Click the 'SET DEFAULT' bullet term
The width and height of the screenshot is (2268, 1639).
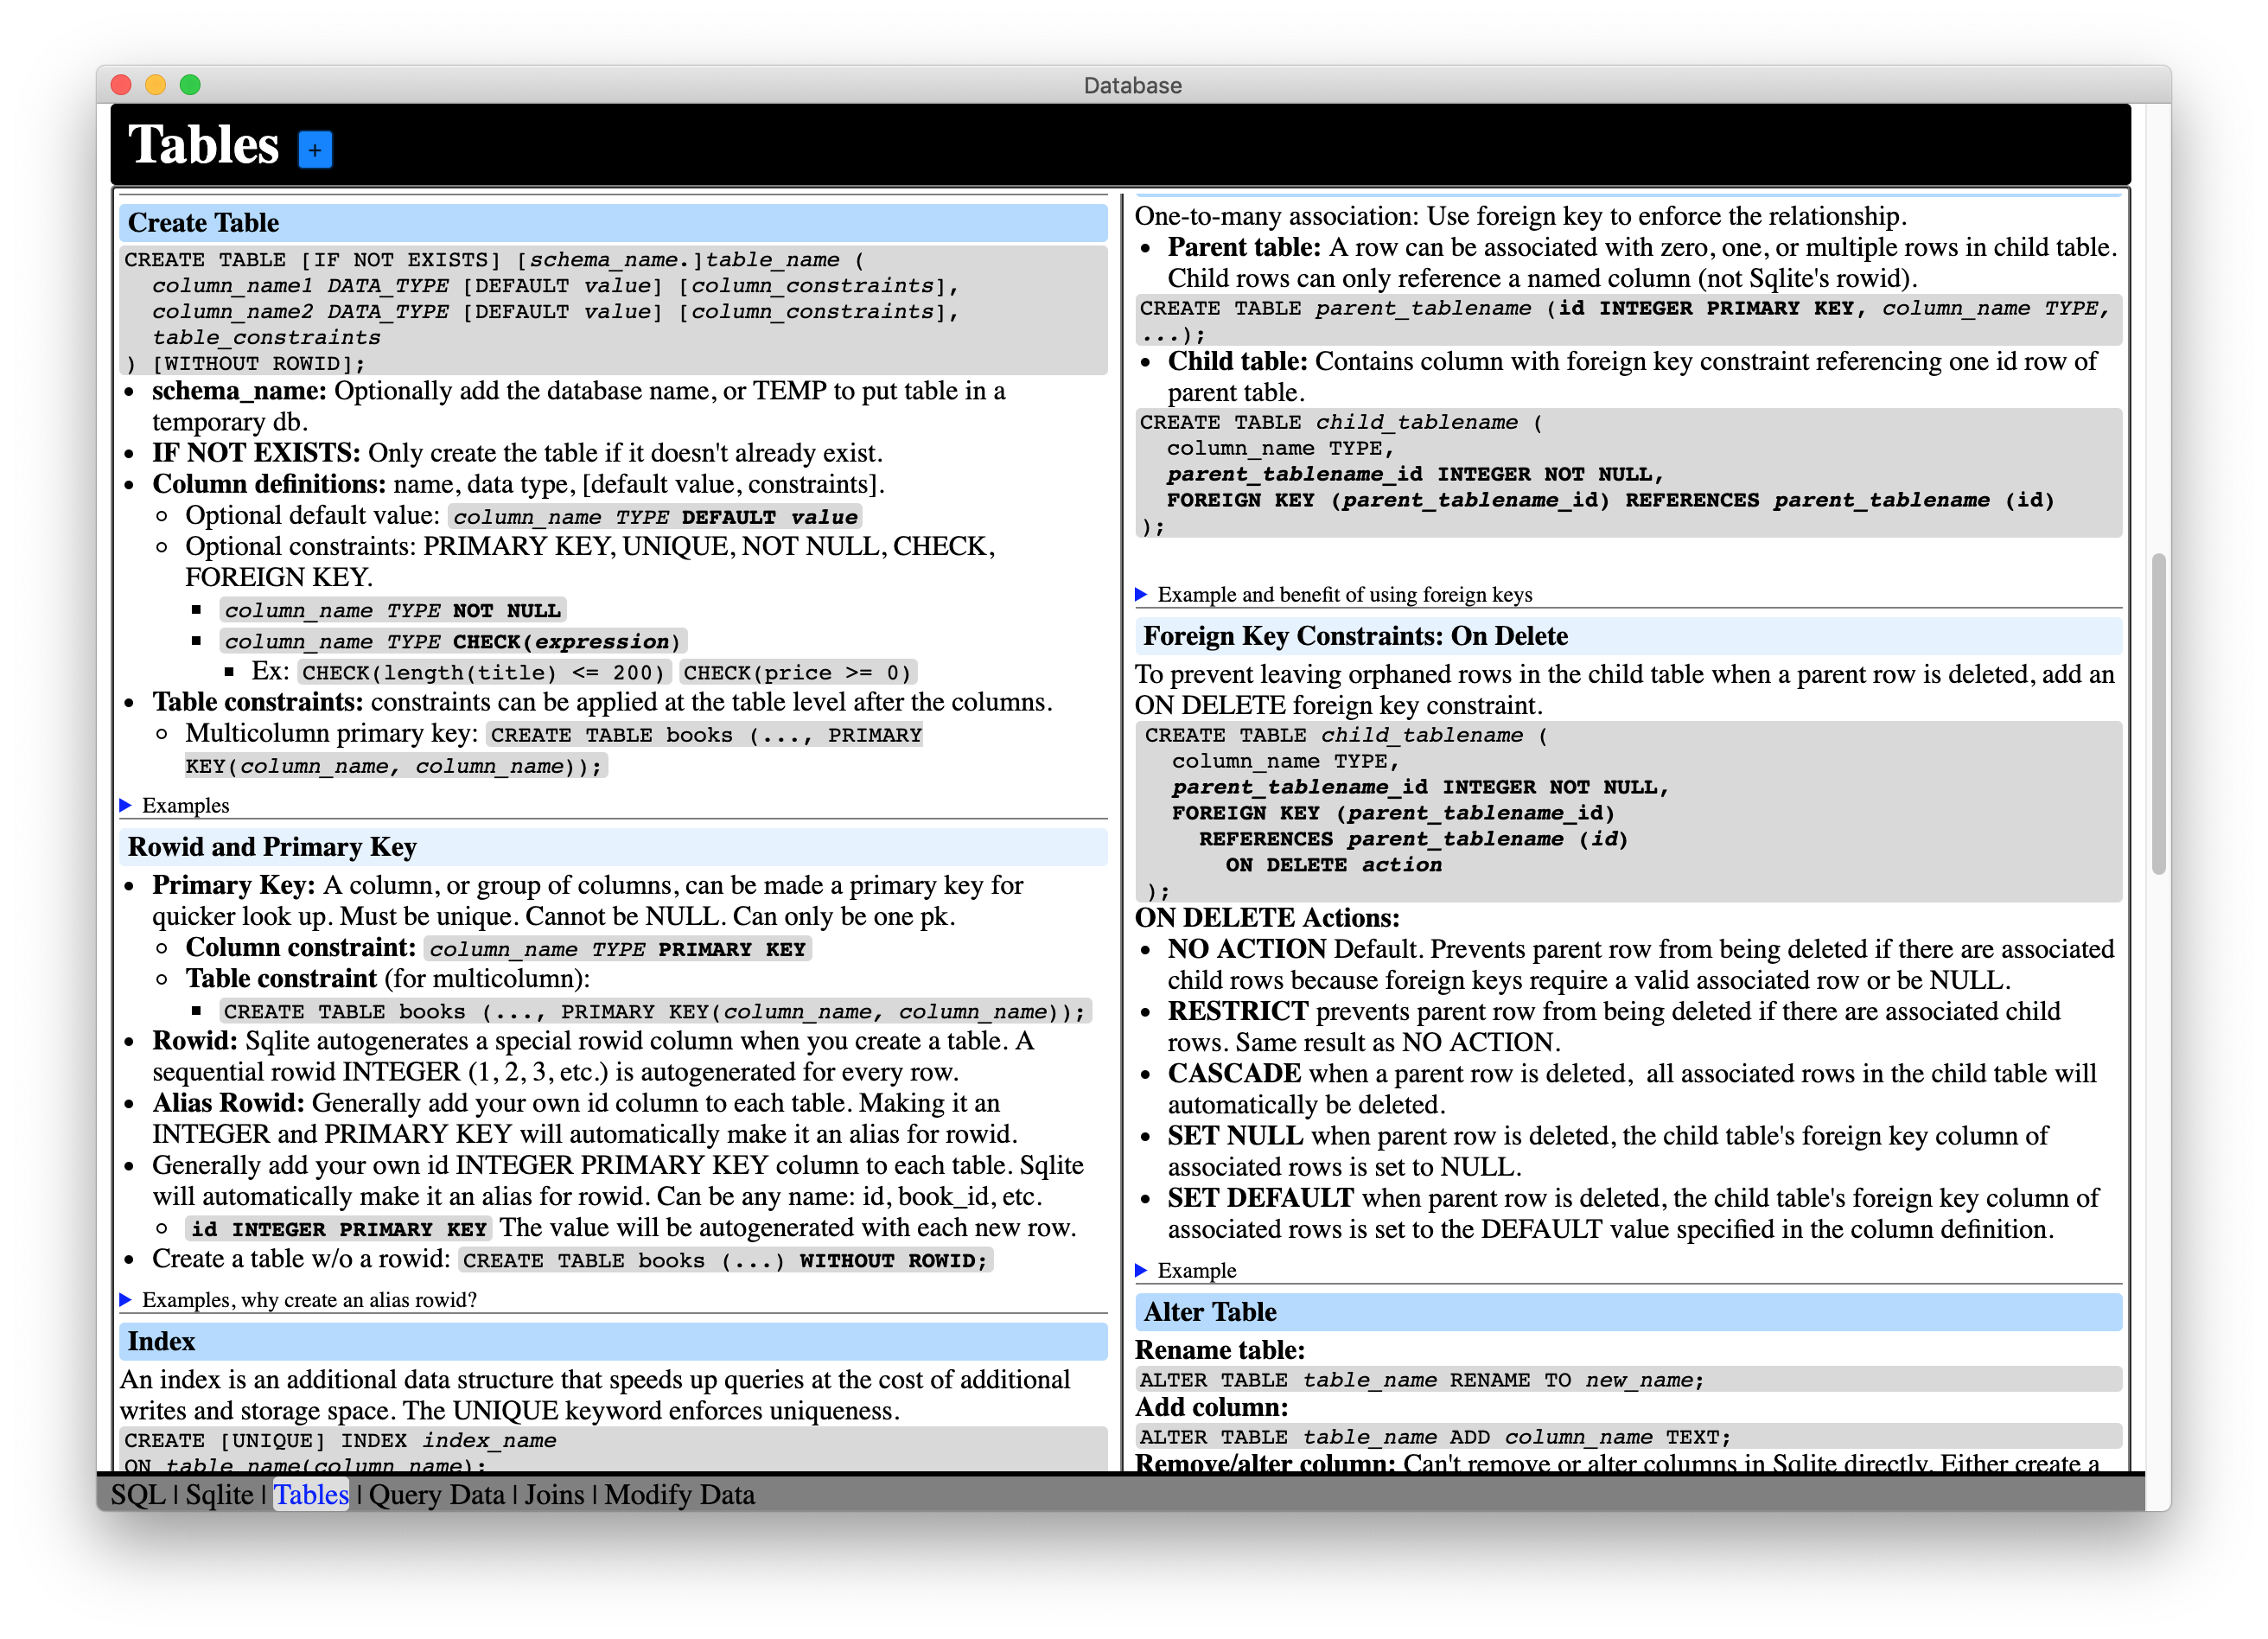point(1261,1198)
